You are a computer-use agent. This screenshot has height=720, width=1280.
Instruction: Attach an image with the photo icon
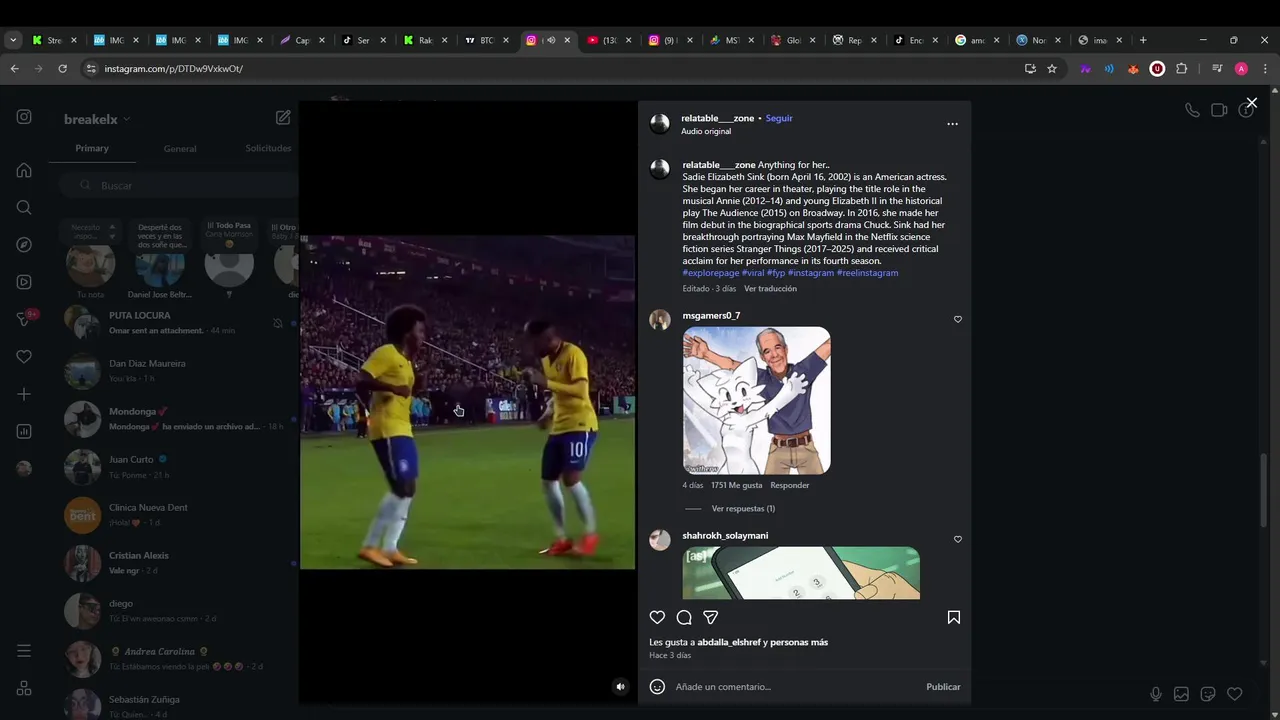[1181, 694]
